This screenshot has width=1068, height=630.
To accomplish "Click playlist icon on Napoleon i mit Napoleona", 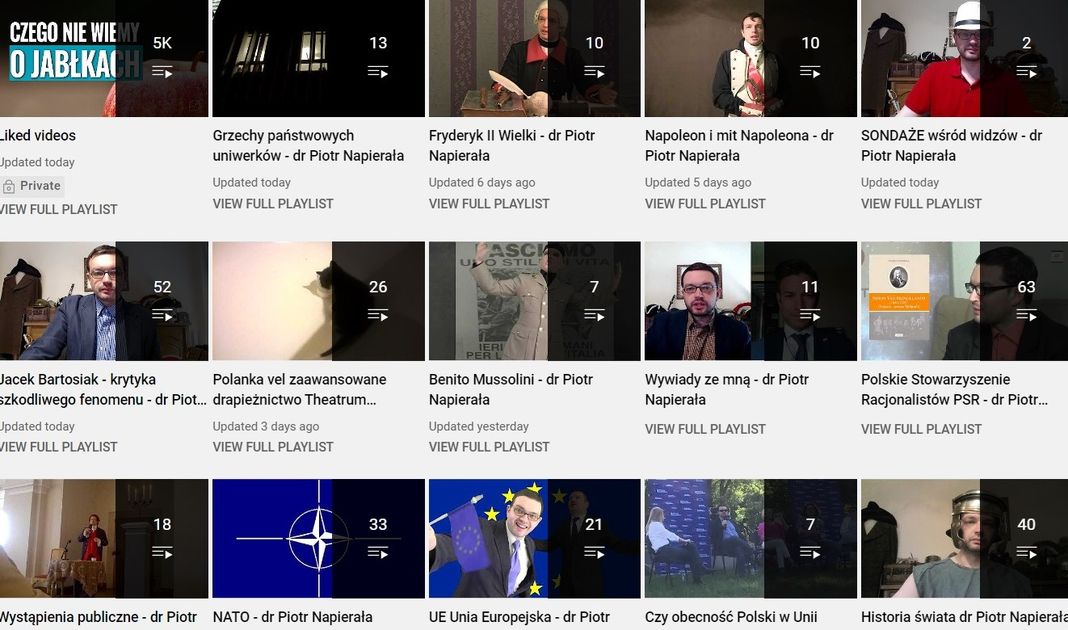I will pos(810,72).
